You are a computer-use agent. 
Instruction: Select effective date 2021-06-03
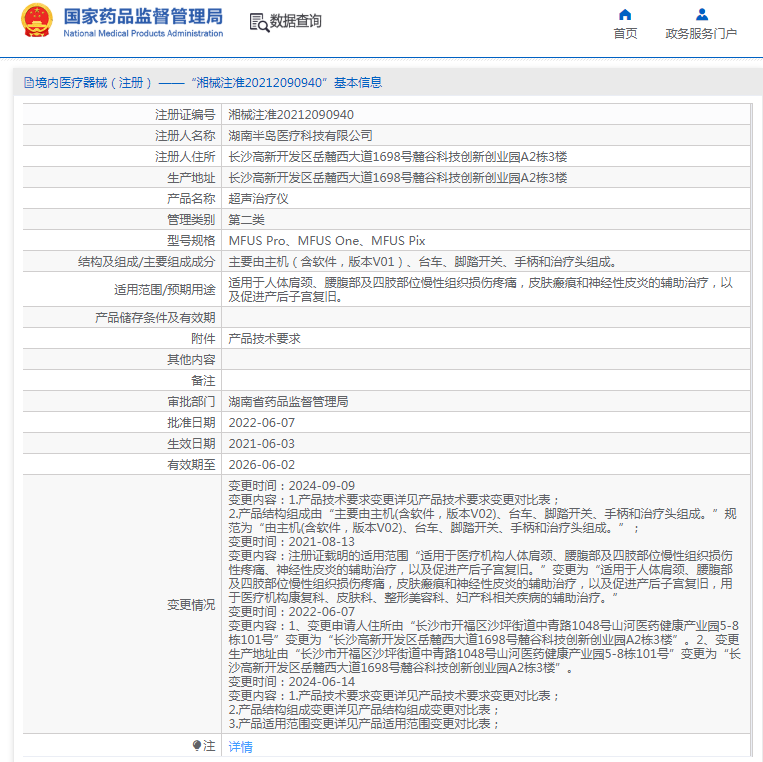click(262, 444)
